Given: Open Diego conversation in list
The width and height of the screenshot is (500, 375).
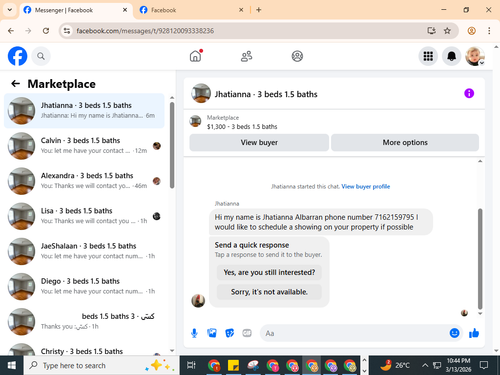Looking at the screenshot, I should pos(84,286).
